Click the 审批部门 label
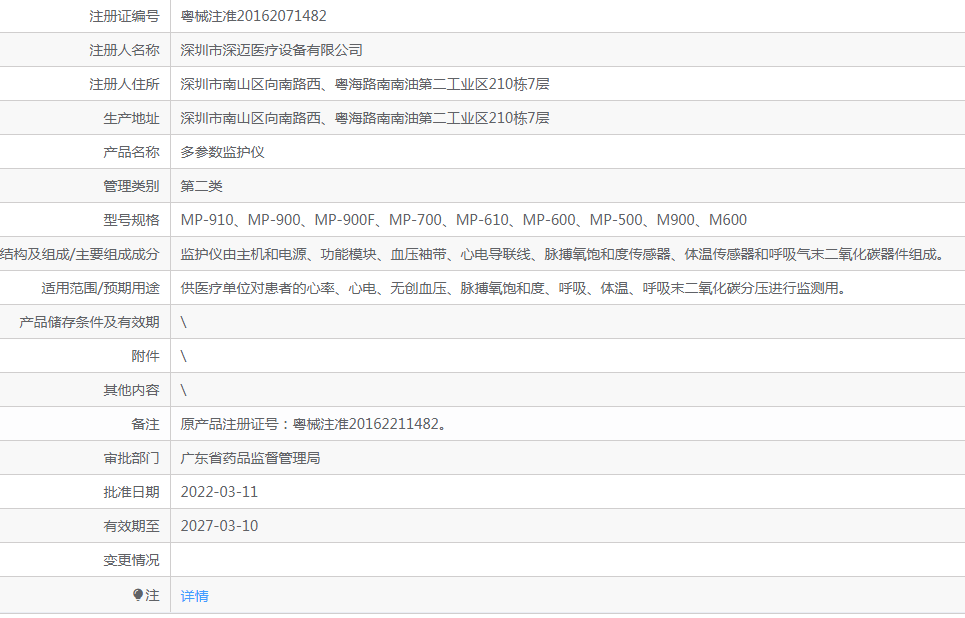The height and width of the screenshot is (618, 965). coord(131,458)
